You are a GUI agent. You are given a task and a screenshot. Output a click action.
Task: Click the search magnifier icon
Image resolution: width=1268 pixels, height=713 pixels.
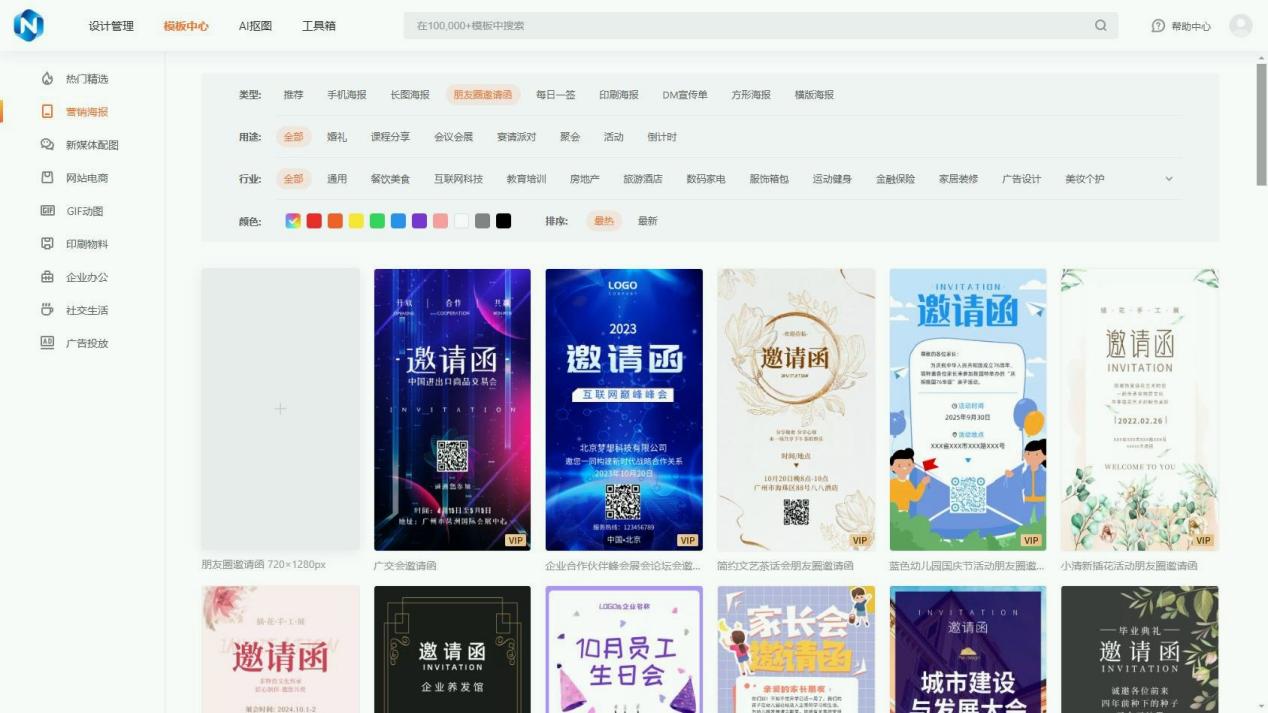pos(1101,26)
